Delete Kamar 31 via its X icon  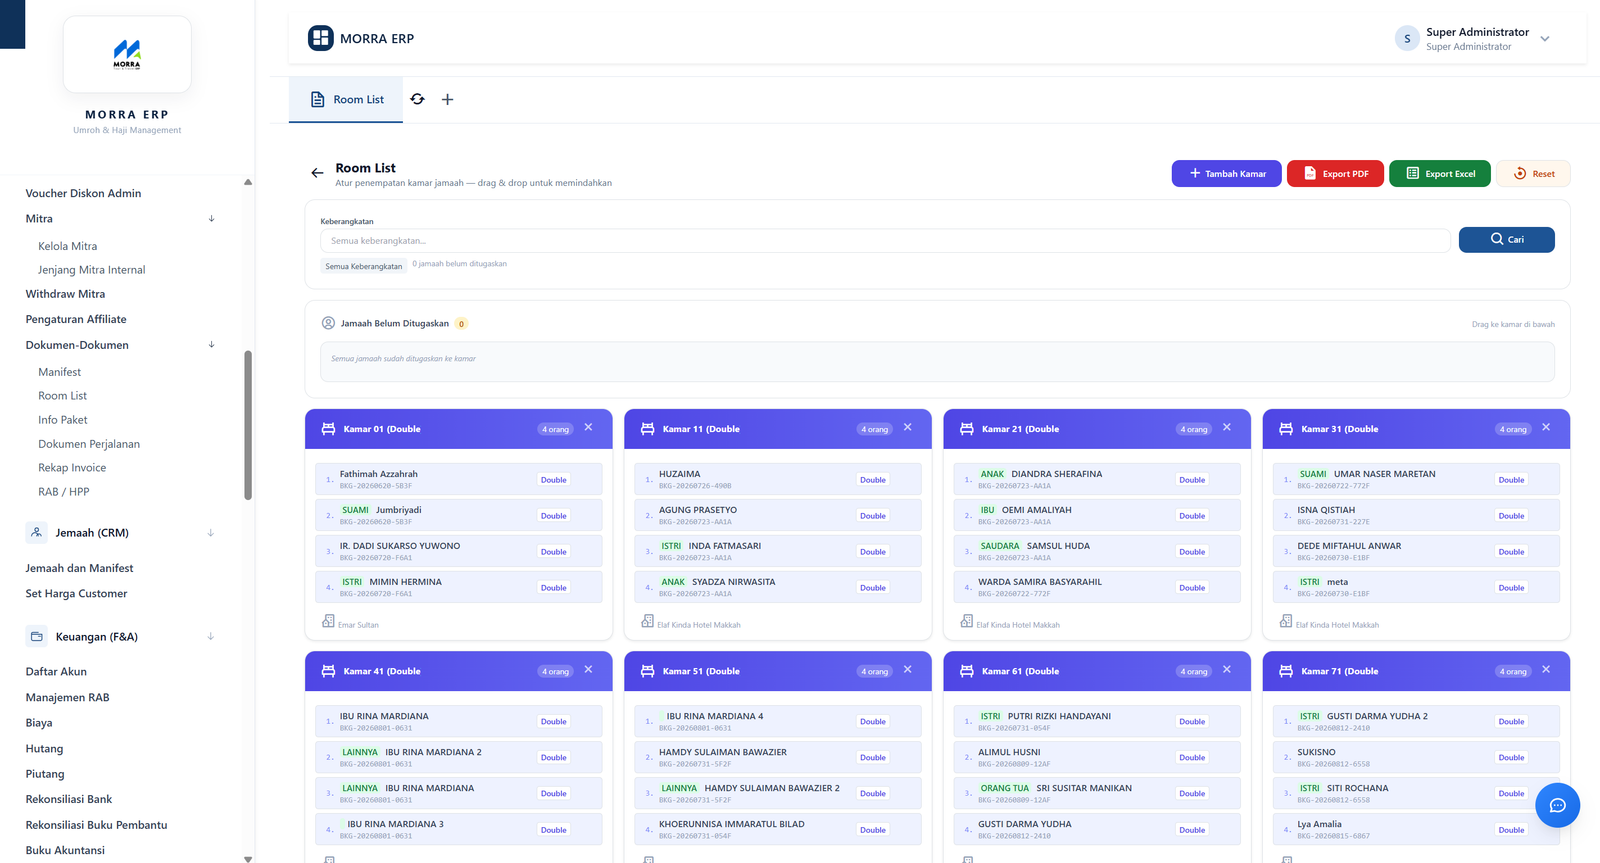click(x=1546, y=428)
